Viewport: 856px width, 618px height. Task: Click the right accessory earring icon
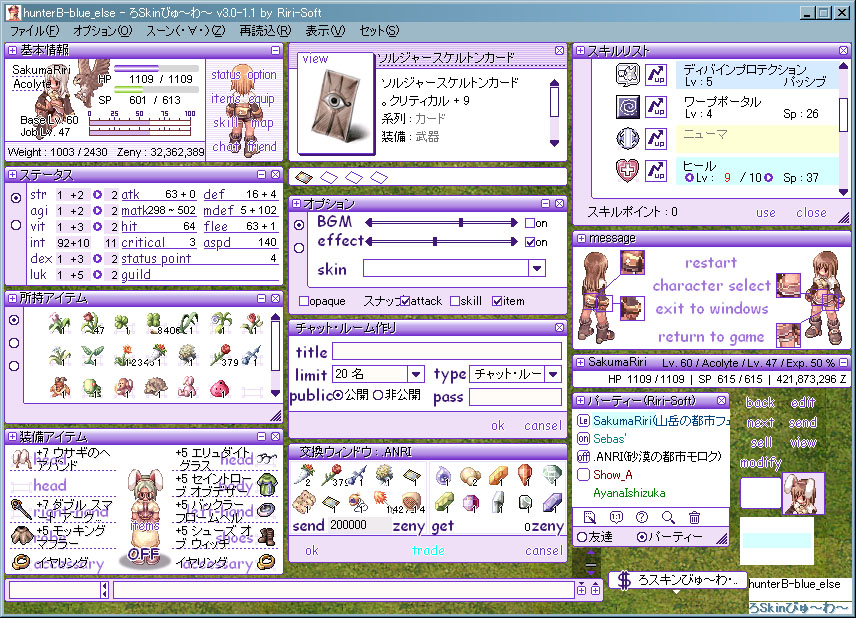(266, 561)
